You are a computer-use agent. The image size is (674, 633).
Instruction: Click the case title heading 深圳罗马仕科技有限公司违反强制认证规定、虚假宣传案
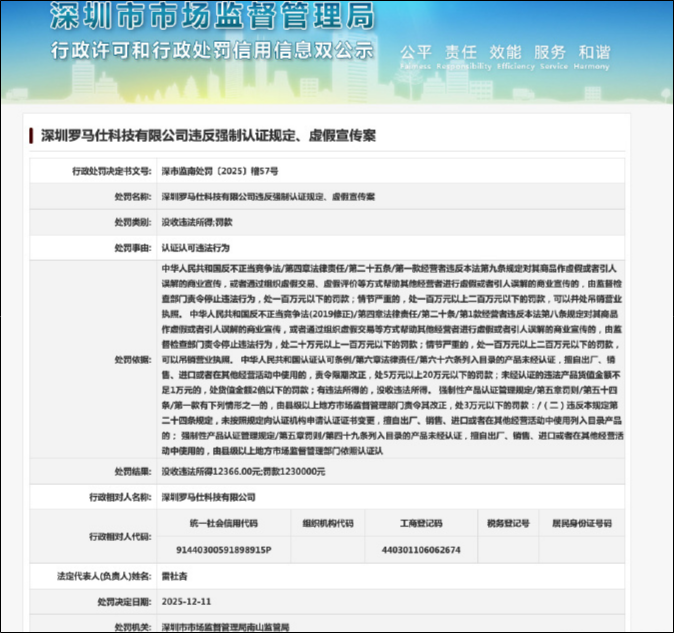pyautogui.click(x=208, y=136)
